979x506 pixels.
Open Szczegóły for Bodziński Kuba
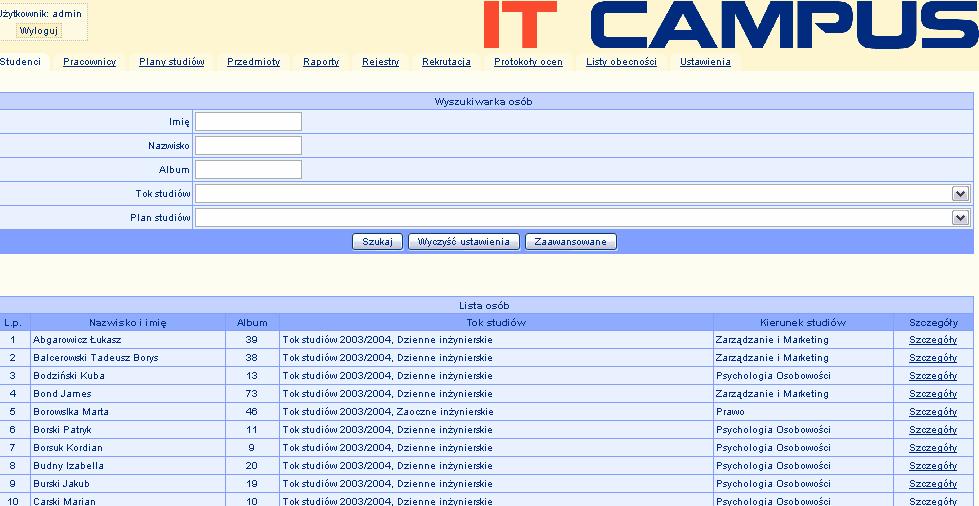point(933,376)
